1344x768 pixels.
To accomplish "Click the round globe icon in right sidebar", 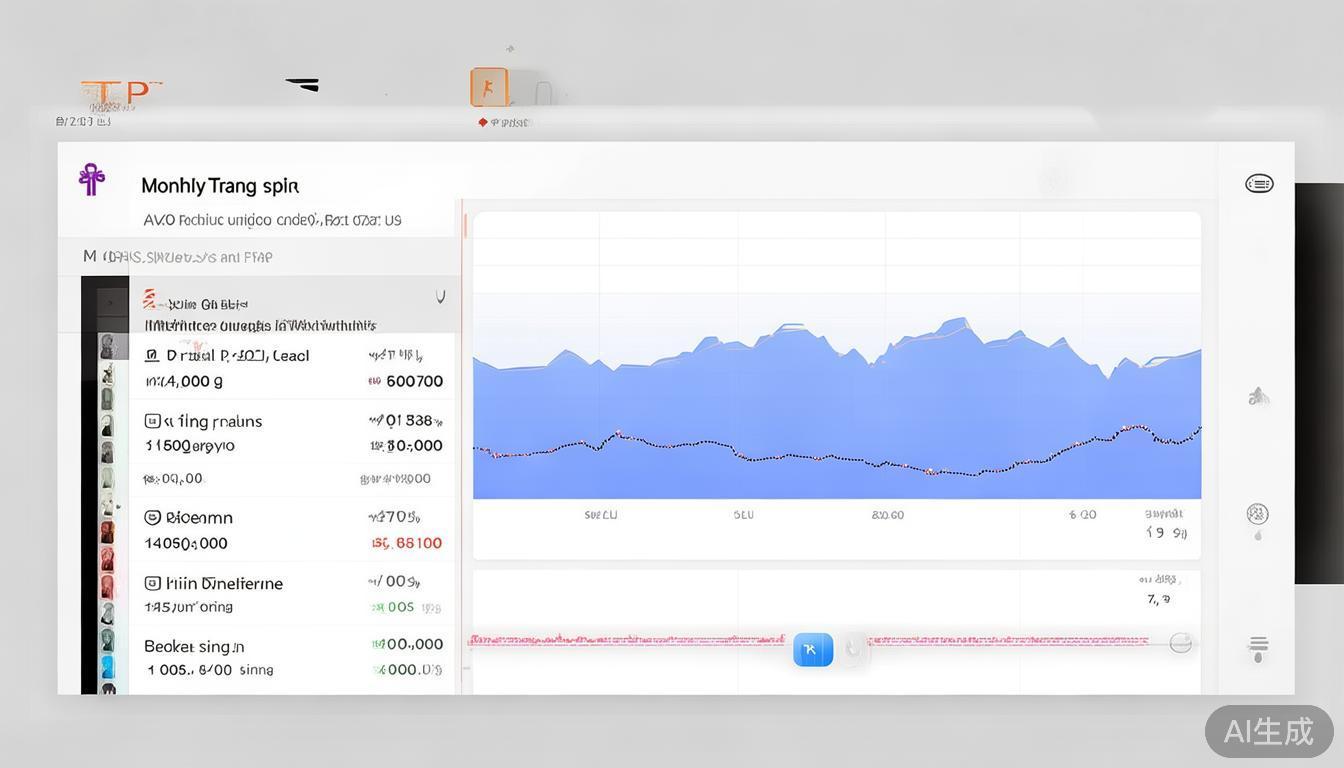I will tap(1257, 514).
